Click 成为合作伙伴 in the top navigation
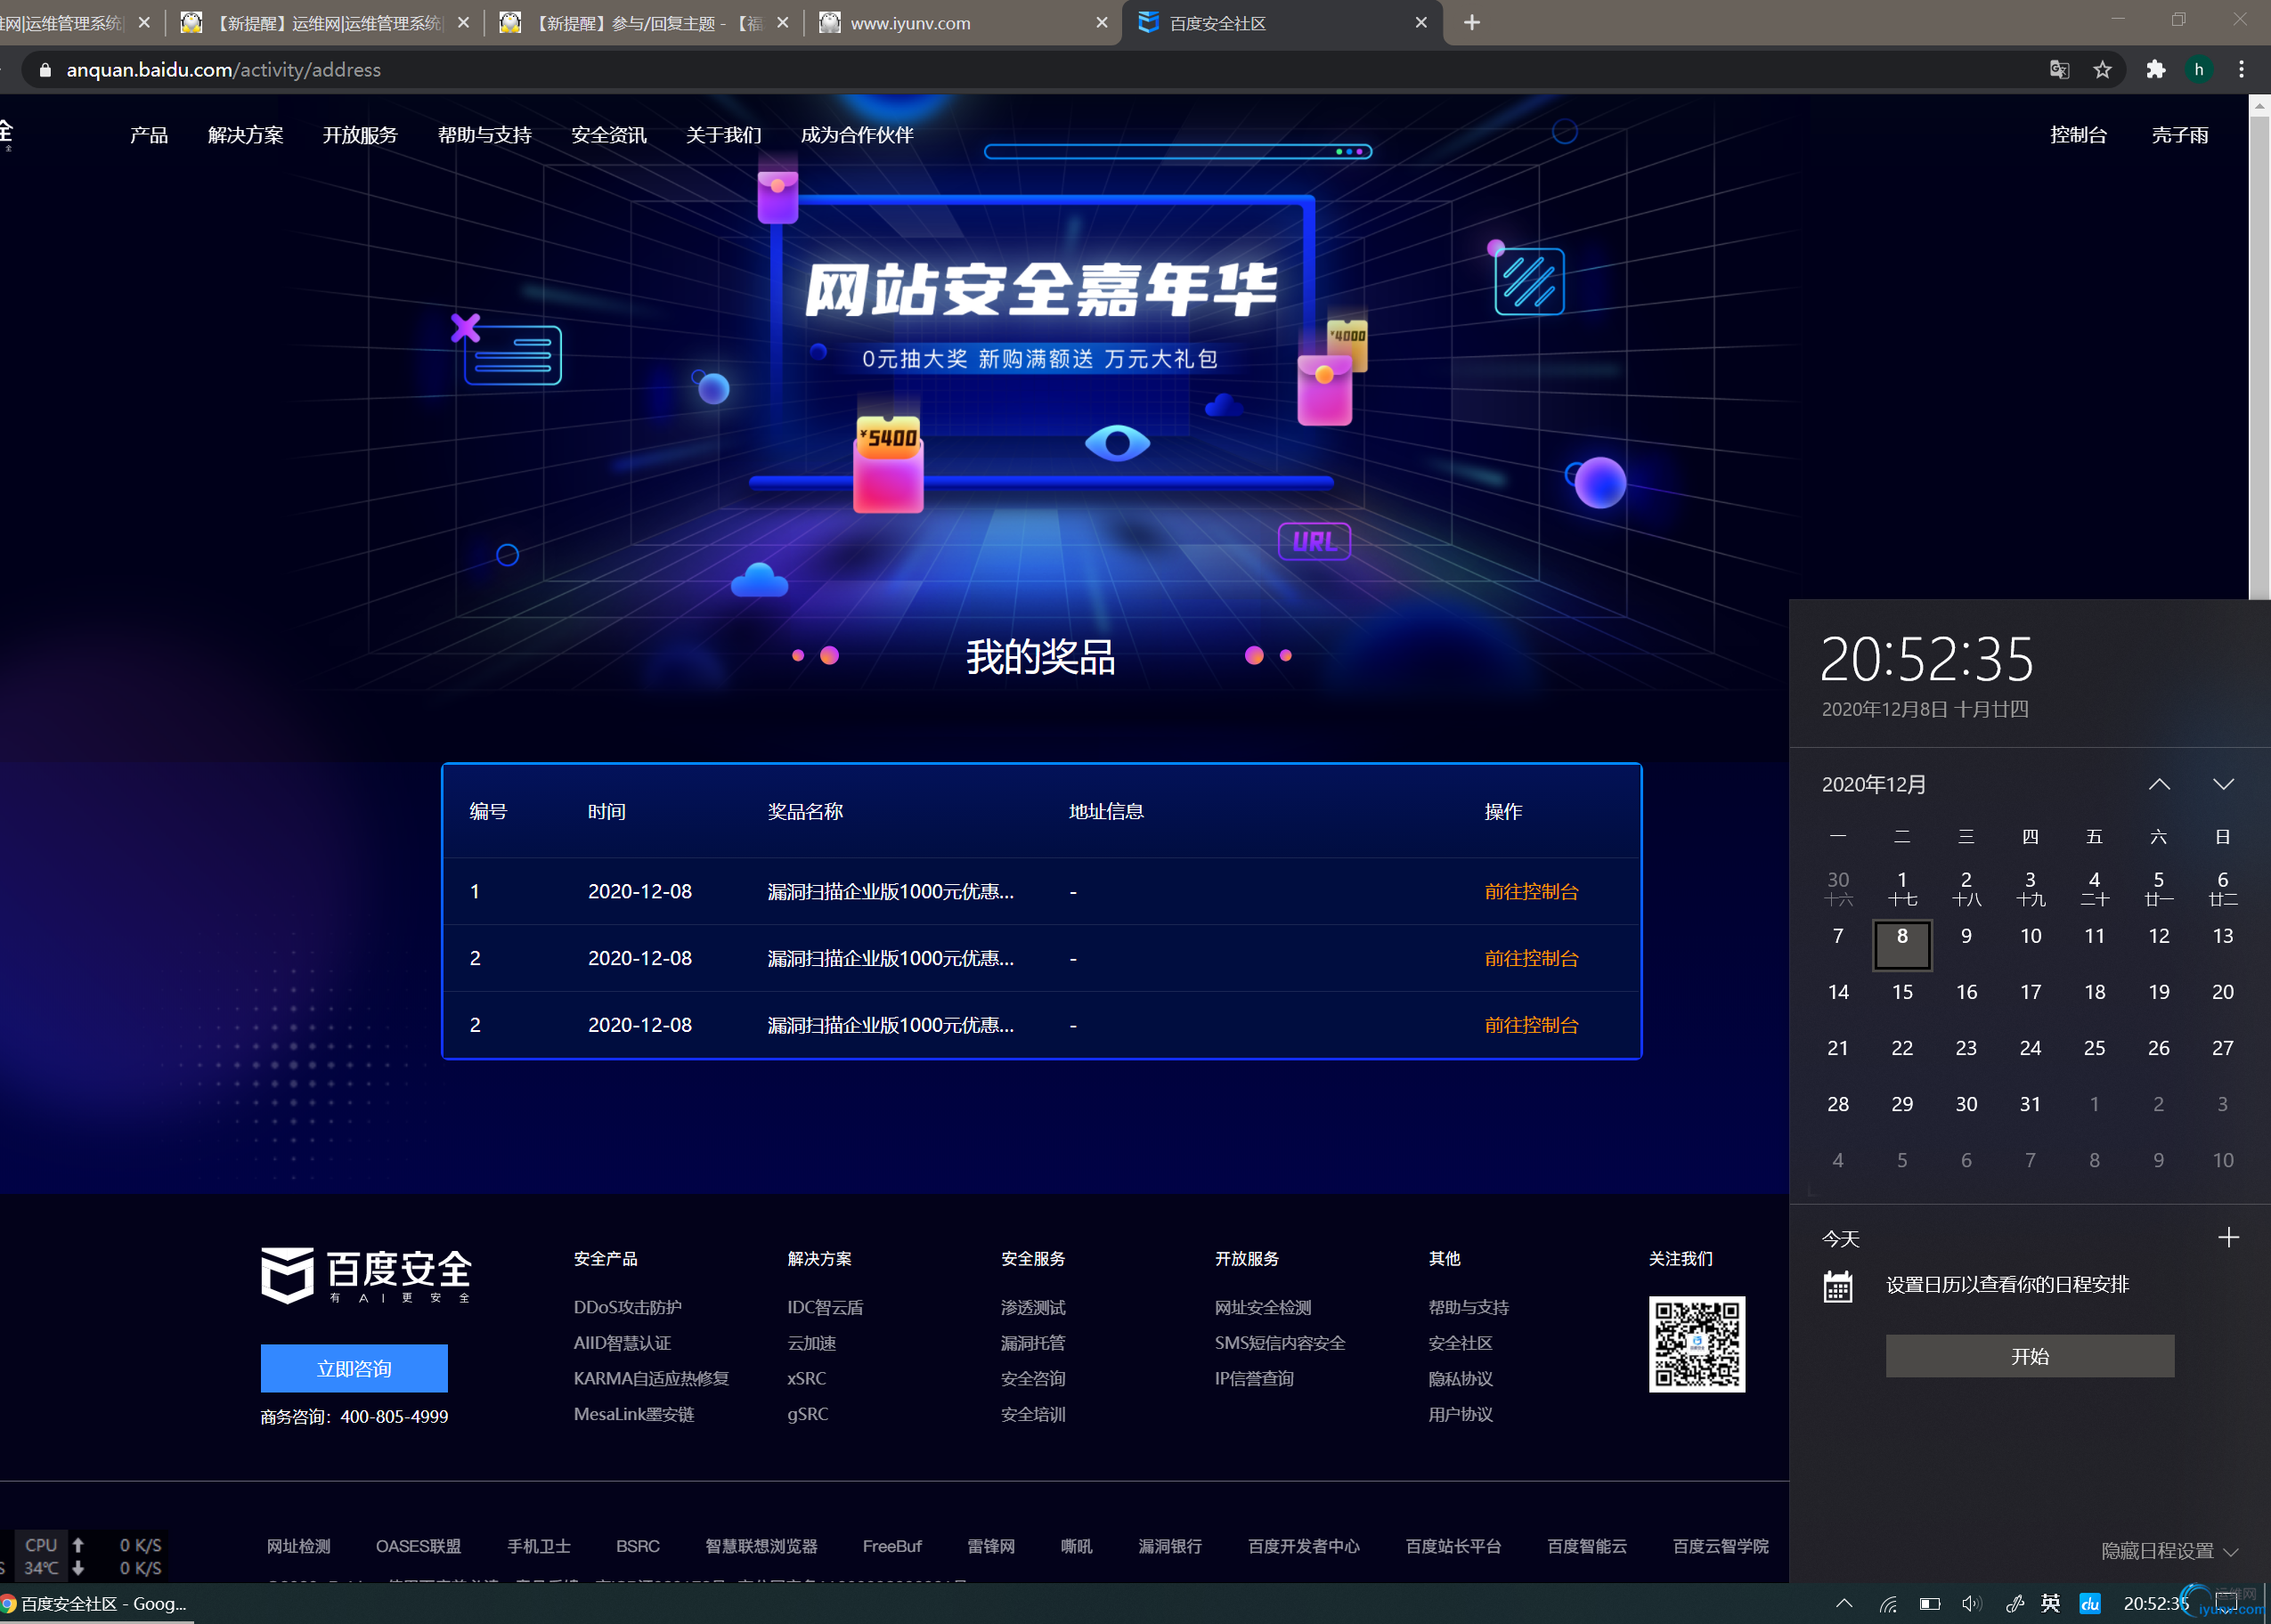 coord(857,135)
